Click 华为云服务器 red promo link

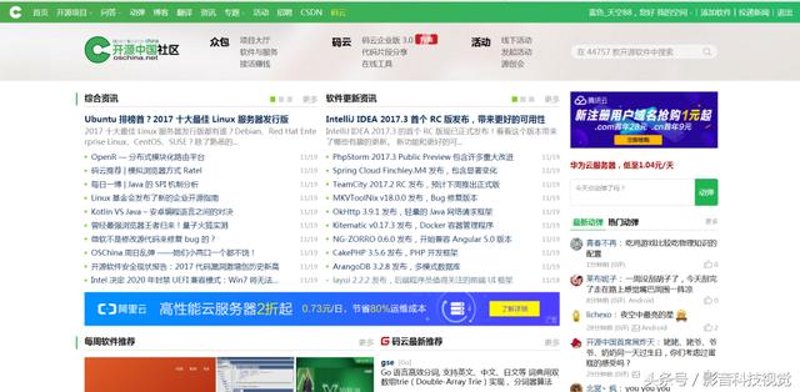pos(621,165)
